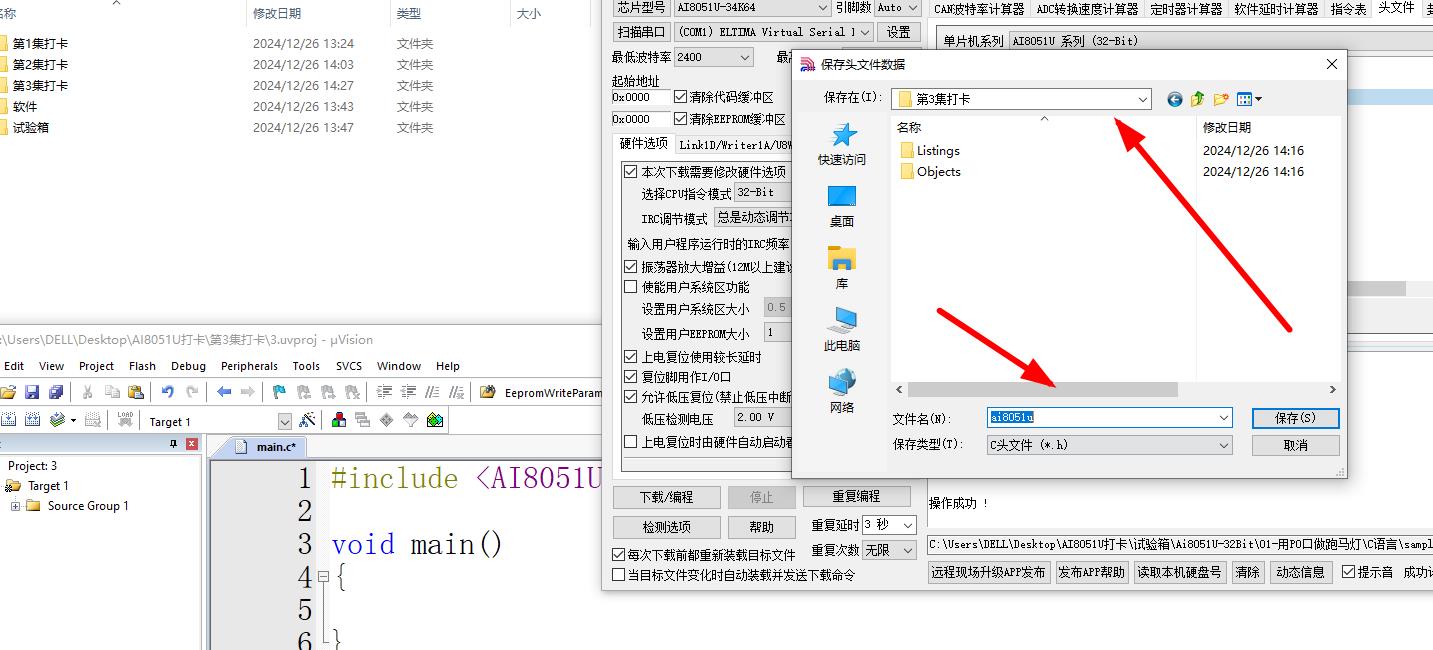
Task: Open the Debug menu in µVision
Action: click(x=188, y=366)
